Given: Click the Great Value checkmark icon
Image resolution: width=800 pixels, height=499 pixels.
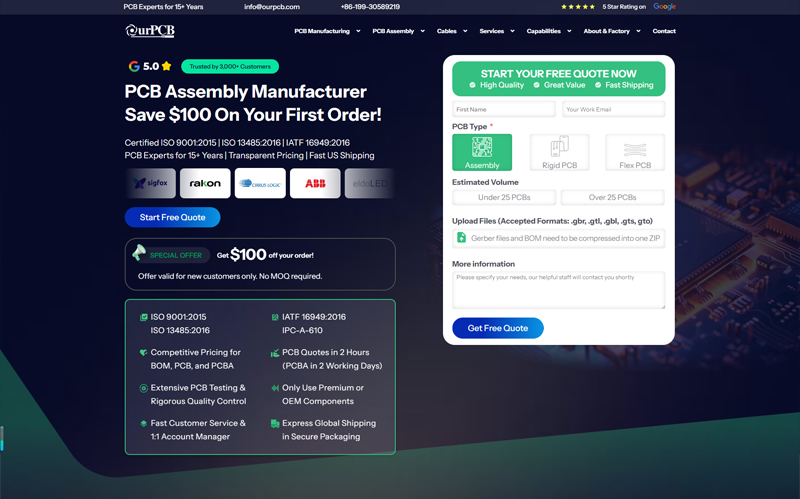Looking at the screenshot, I should (x=537, y=85).
